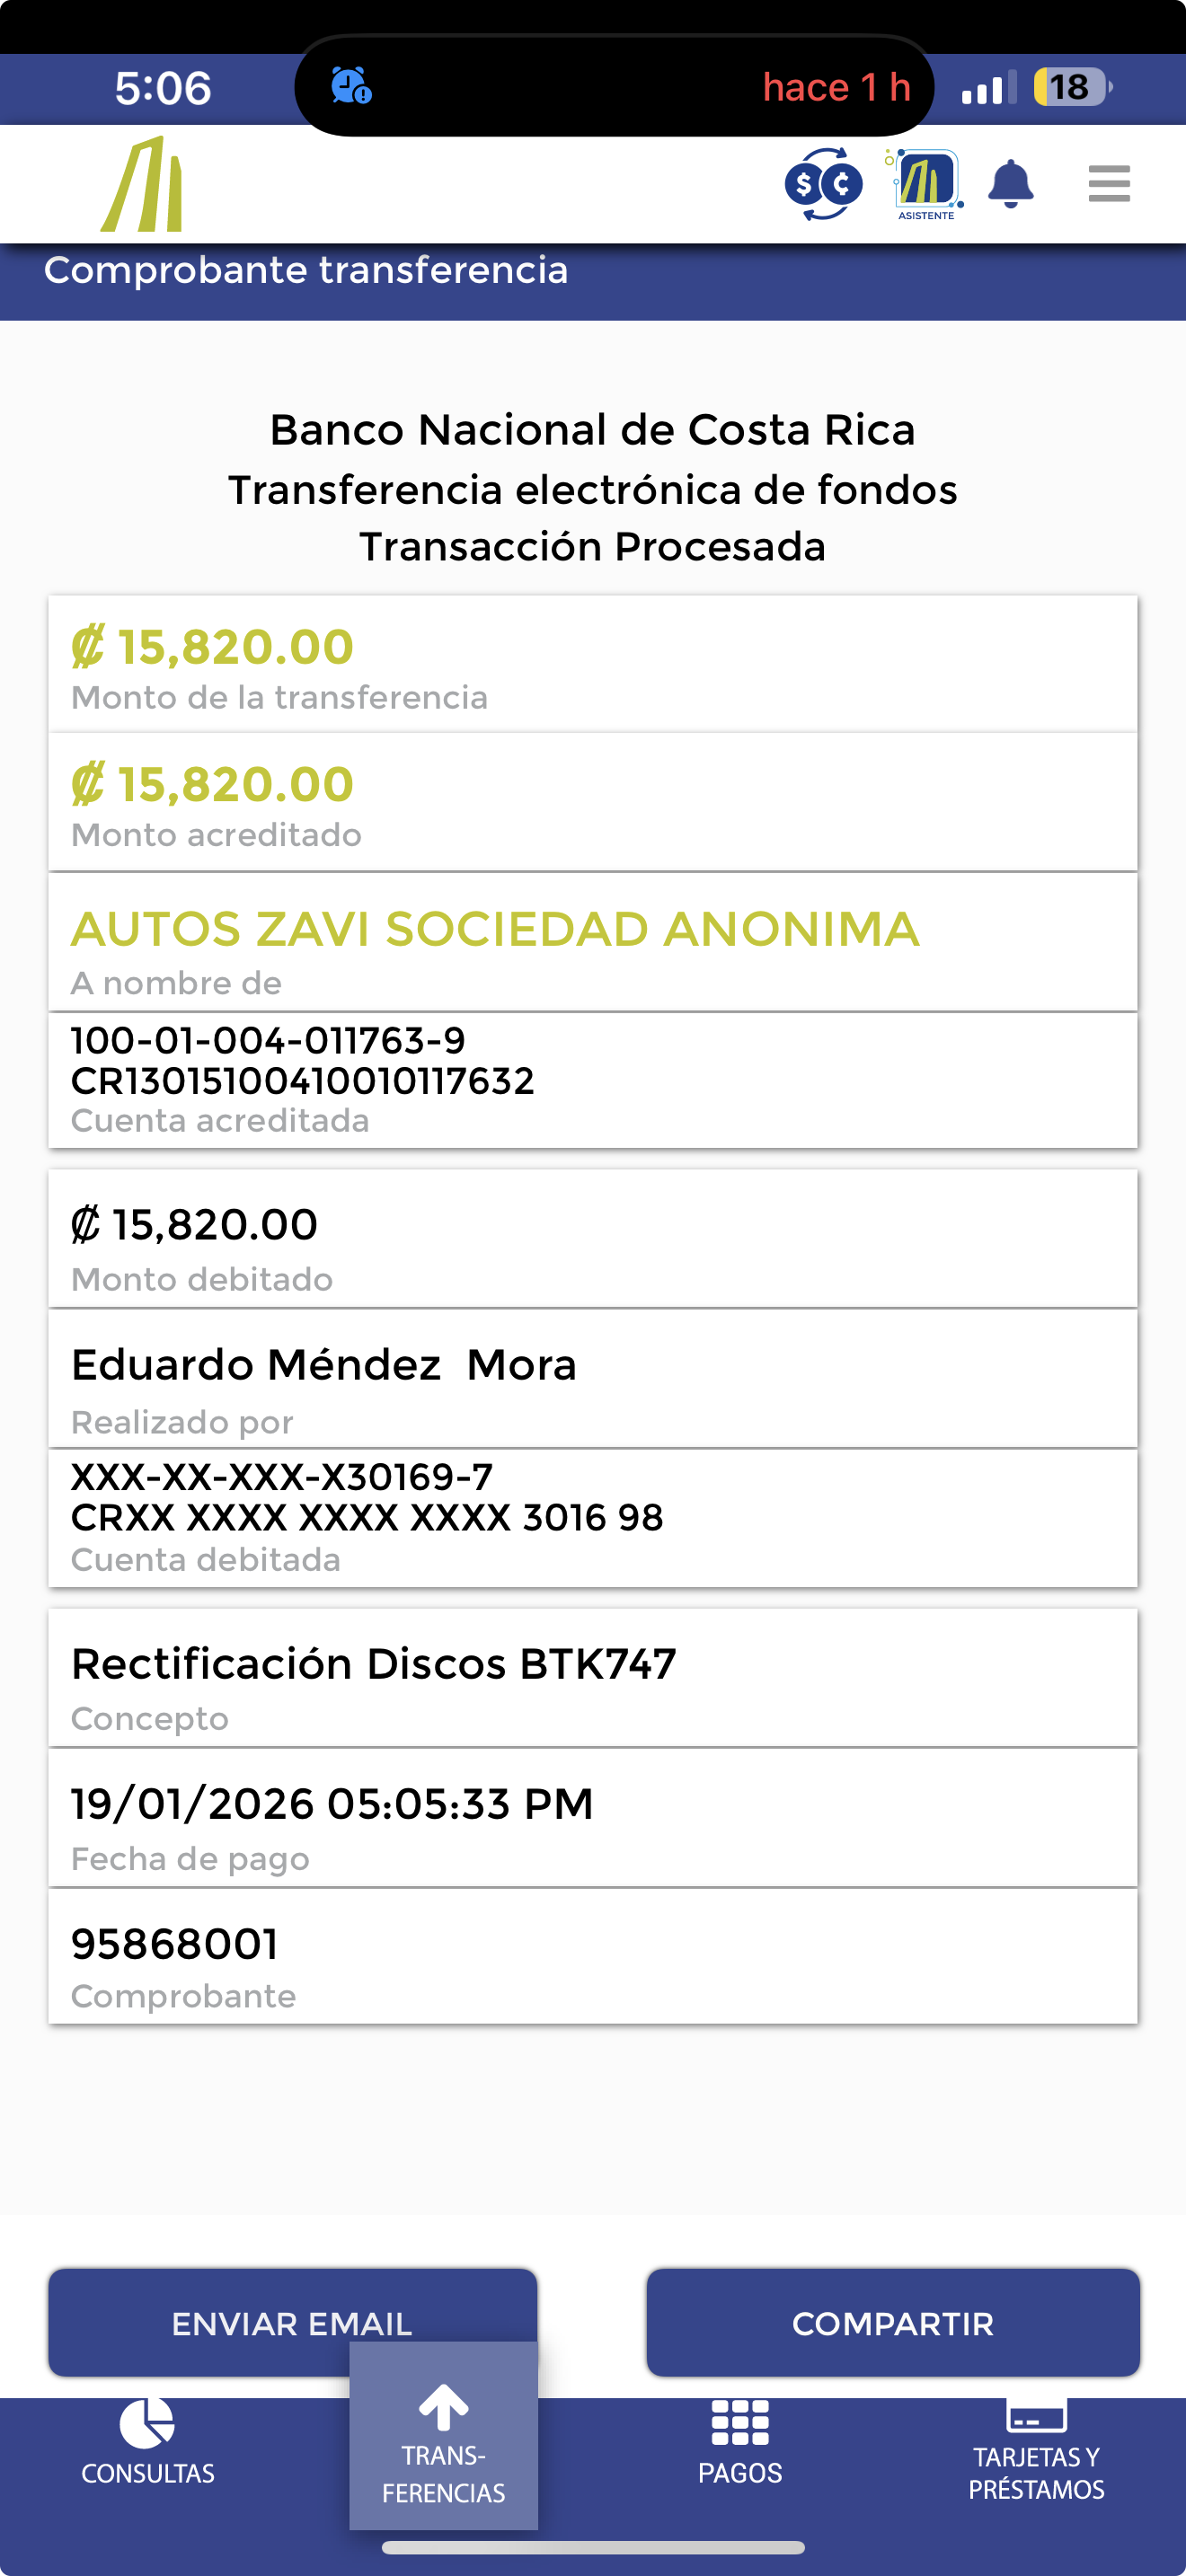Tap the Banco Nacional logo
1186x2576 pixels.
(142, 185)
